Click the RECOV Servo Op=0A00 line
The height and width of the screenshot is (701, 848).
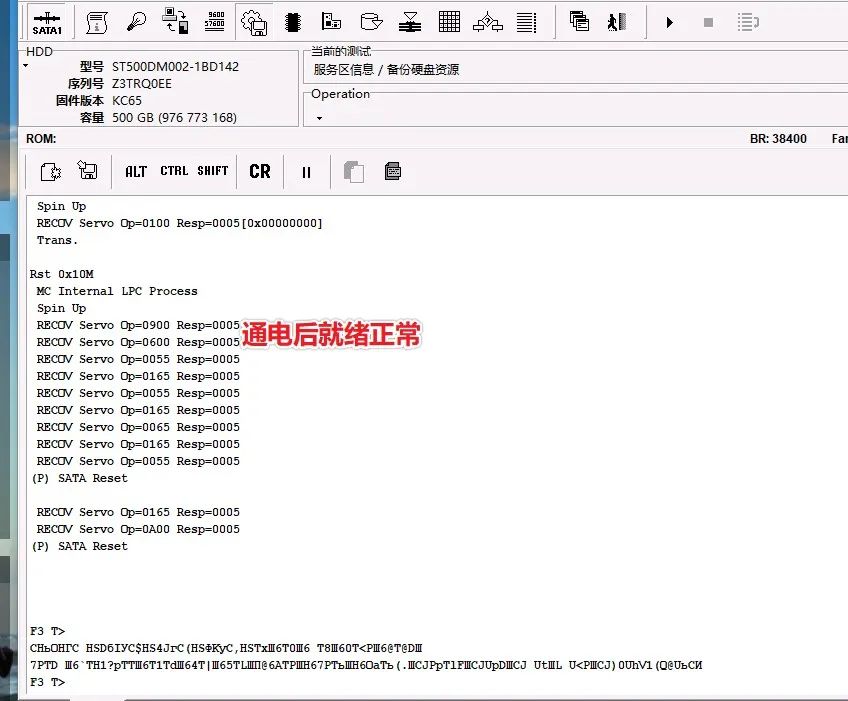(138, 529)
